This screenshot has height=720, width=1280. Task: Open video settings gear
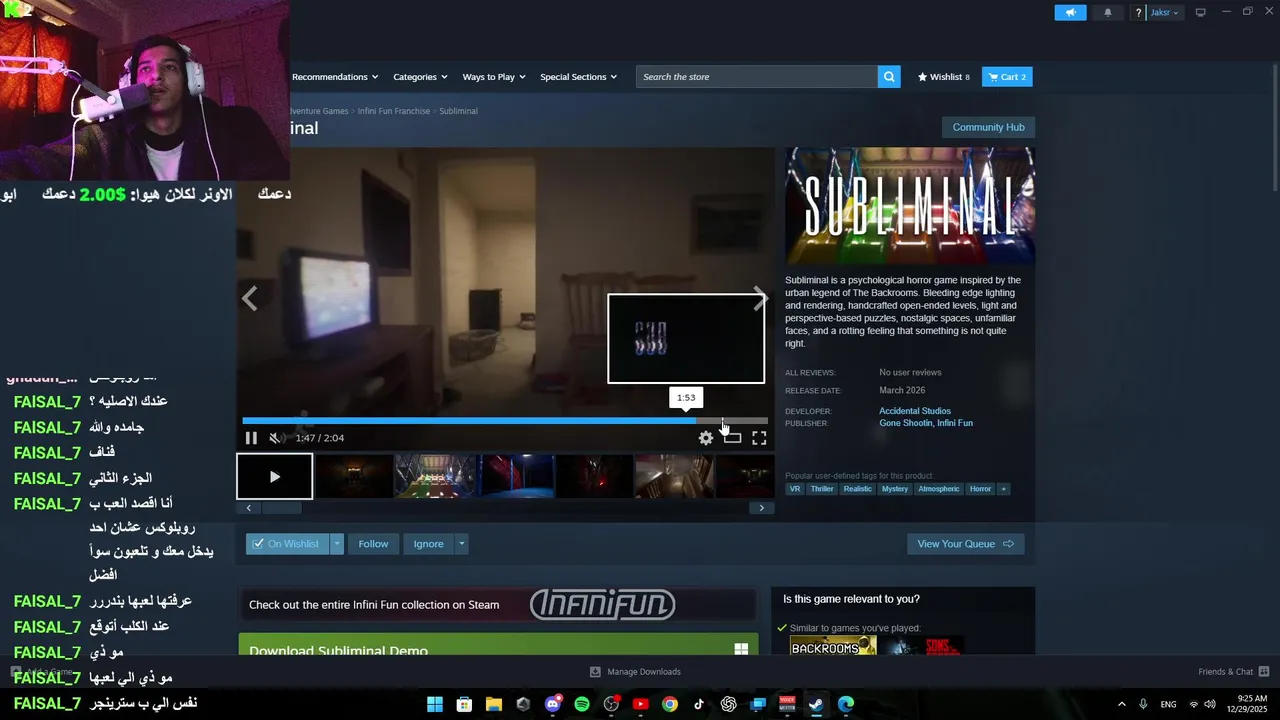(706, 438)
